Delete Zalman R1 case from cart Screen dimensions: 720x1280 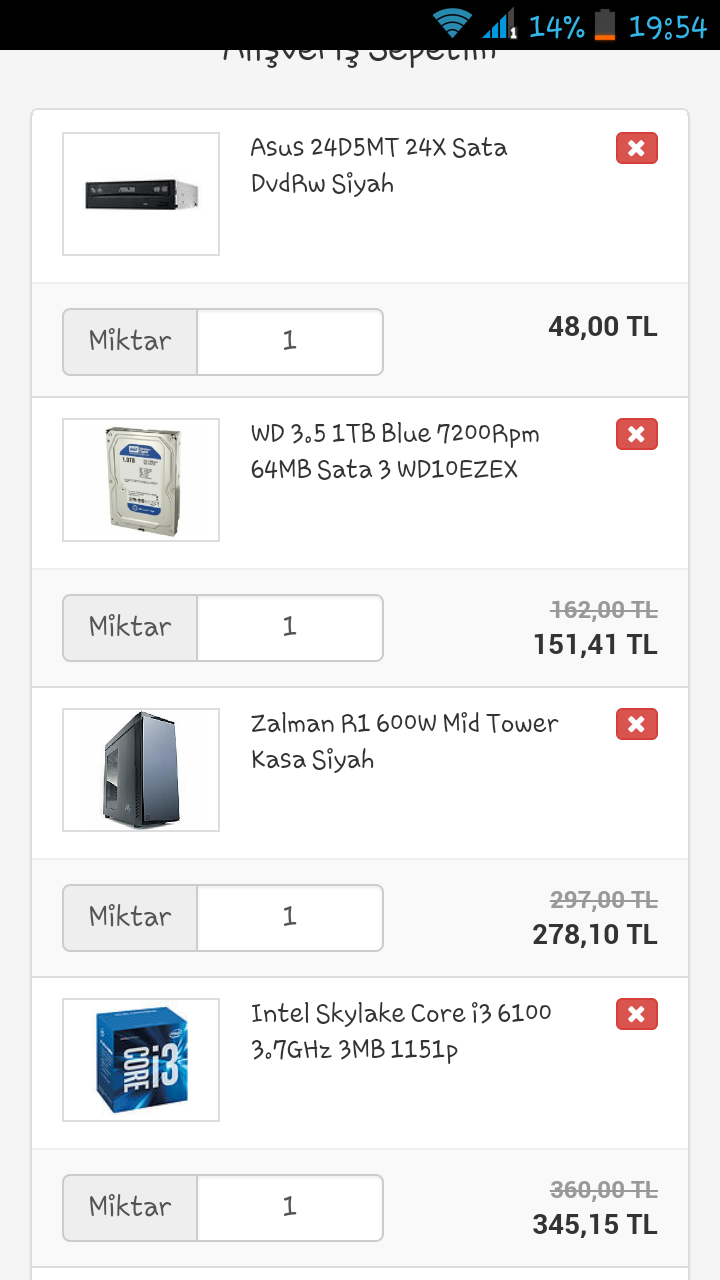637,724
